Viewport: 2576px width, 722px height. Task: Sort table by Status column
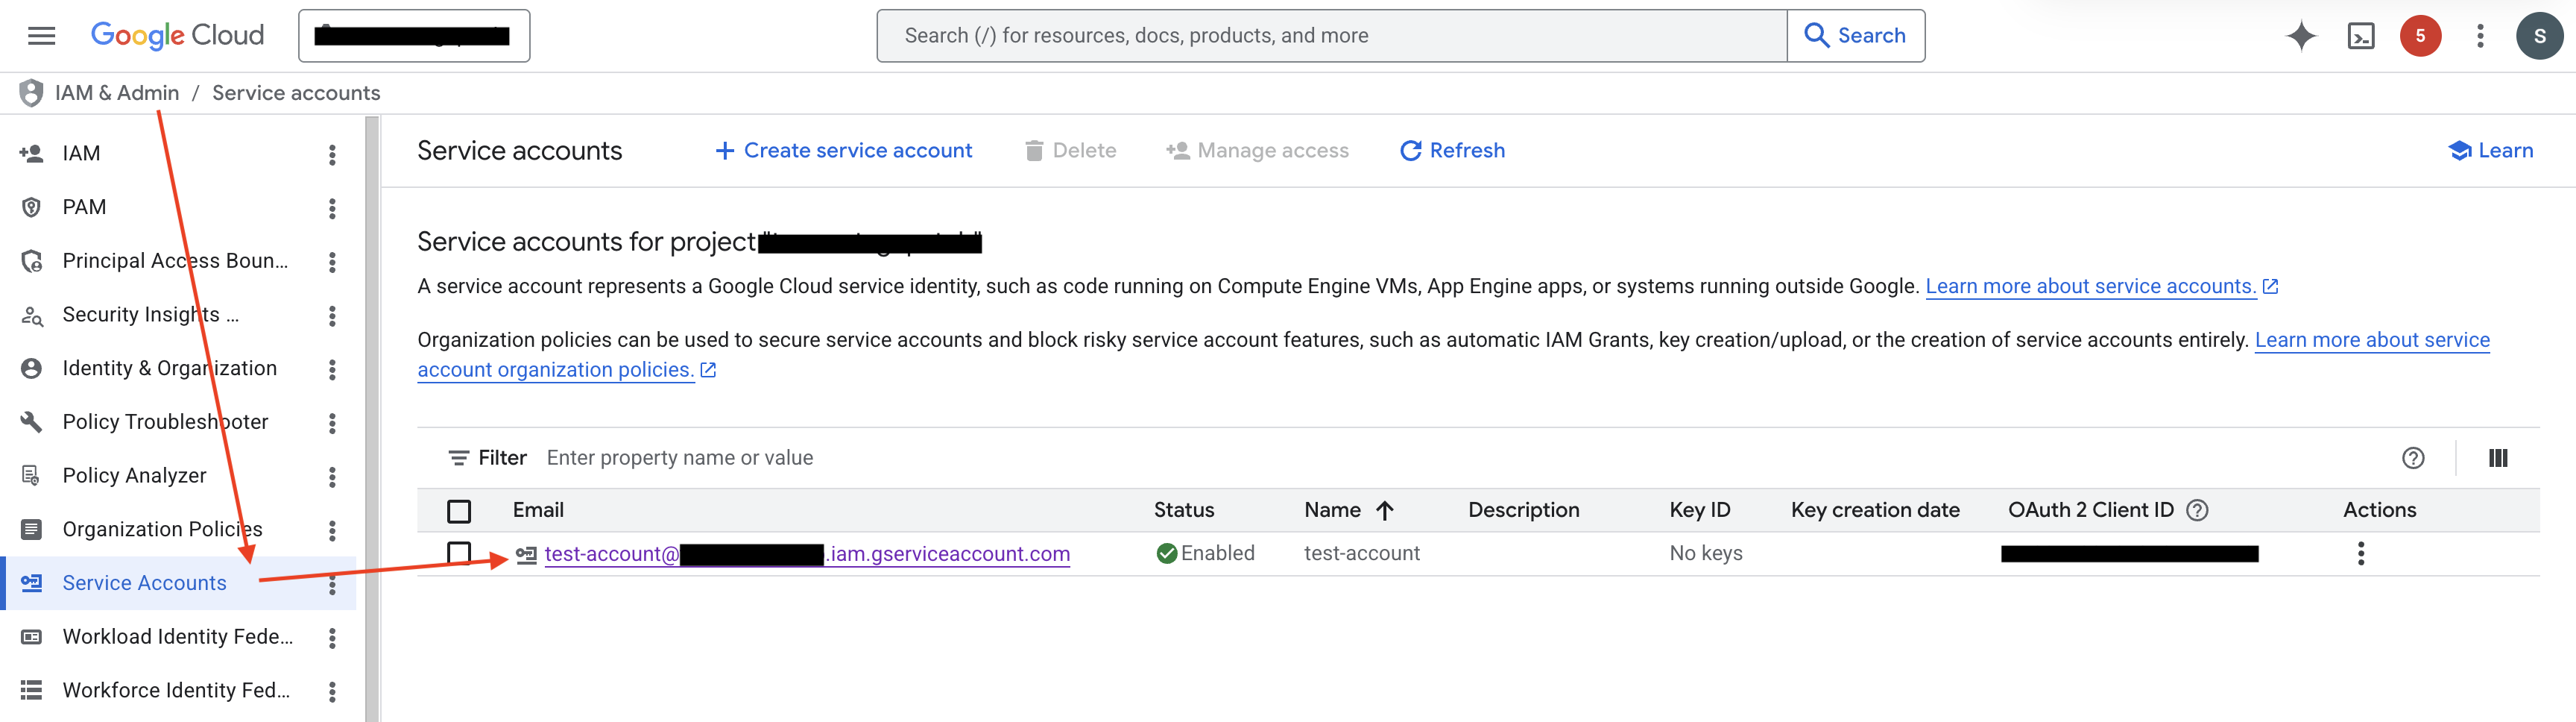1184,510
